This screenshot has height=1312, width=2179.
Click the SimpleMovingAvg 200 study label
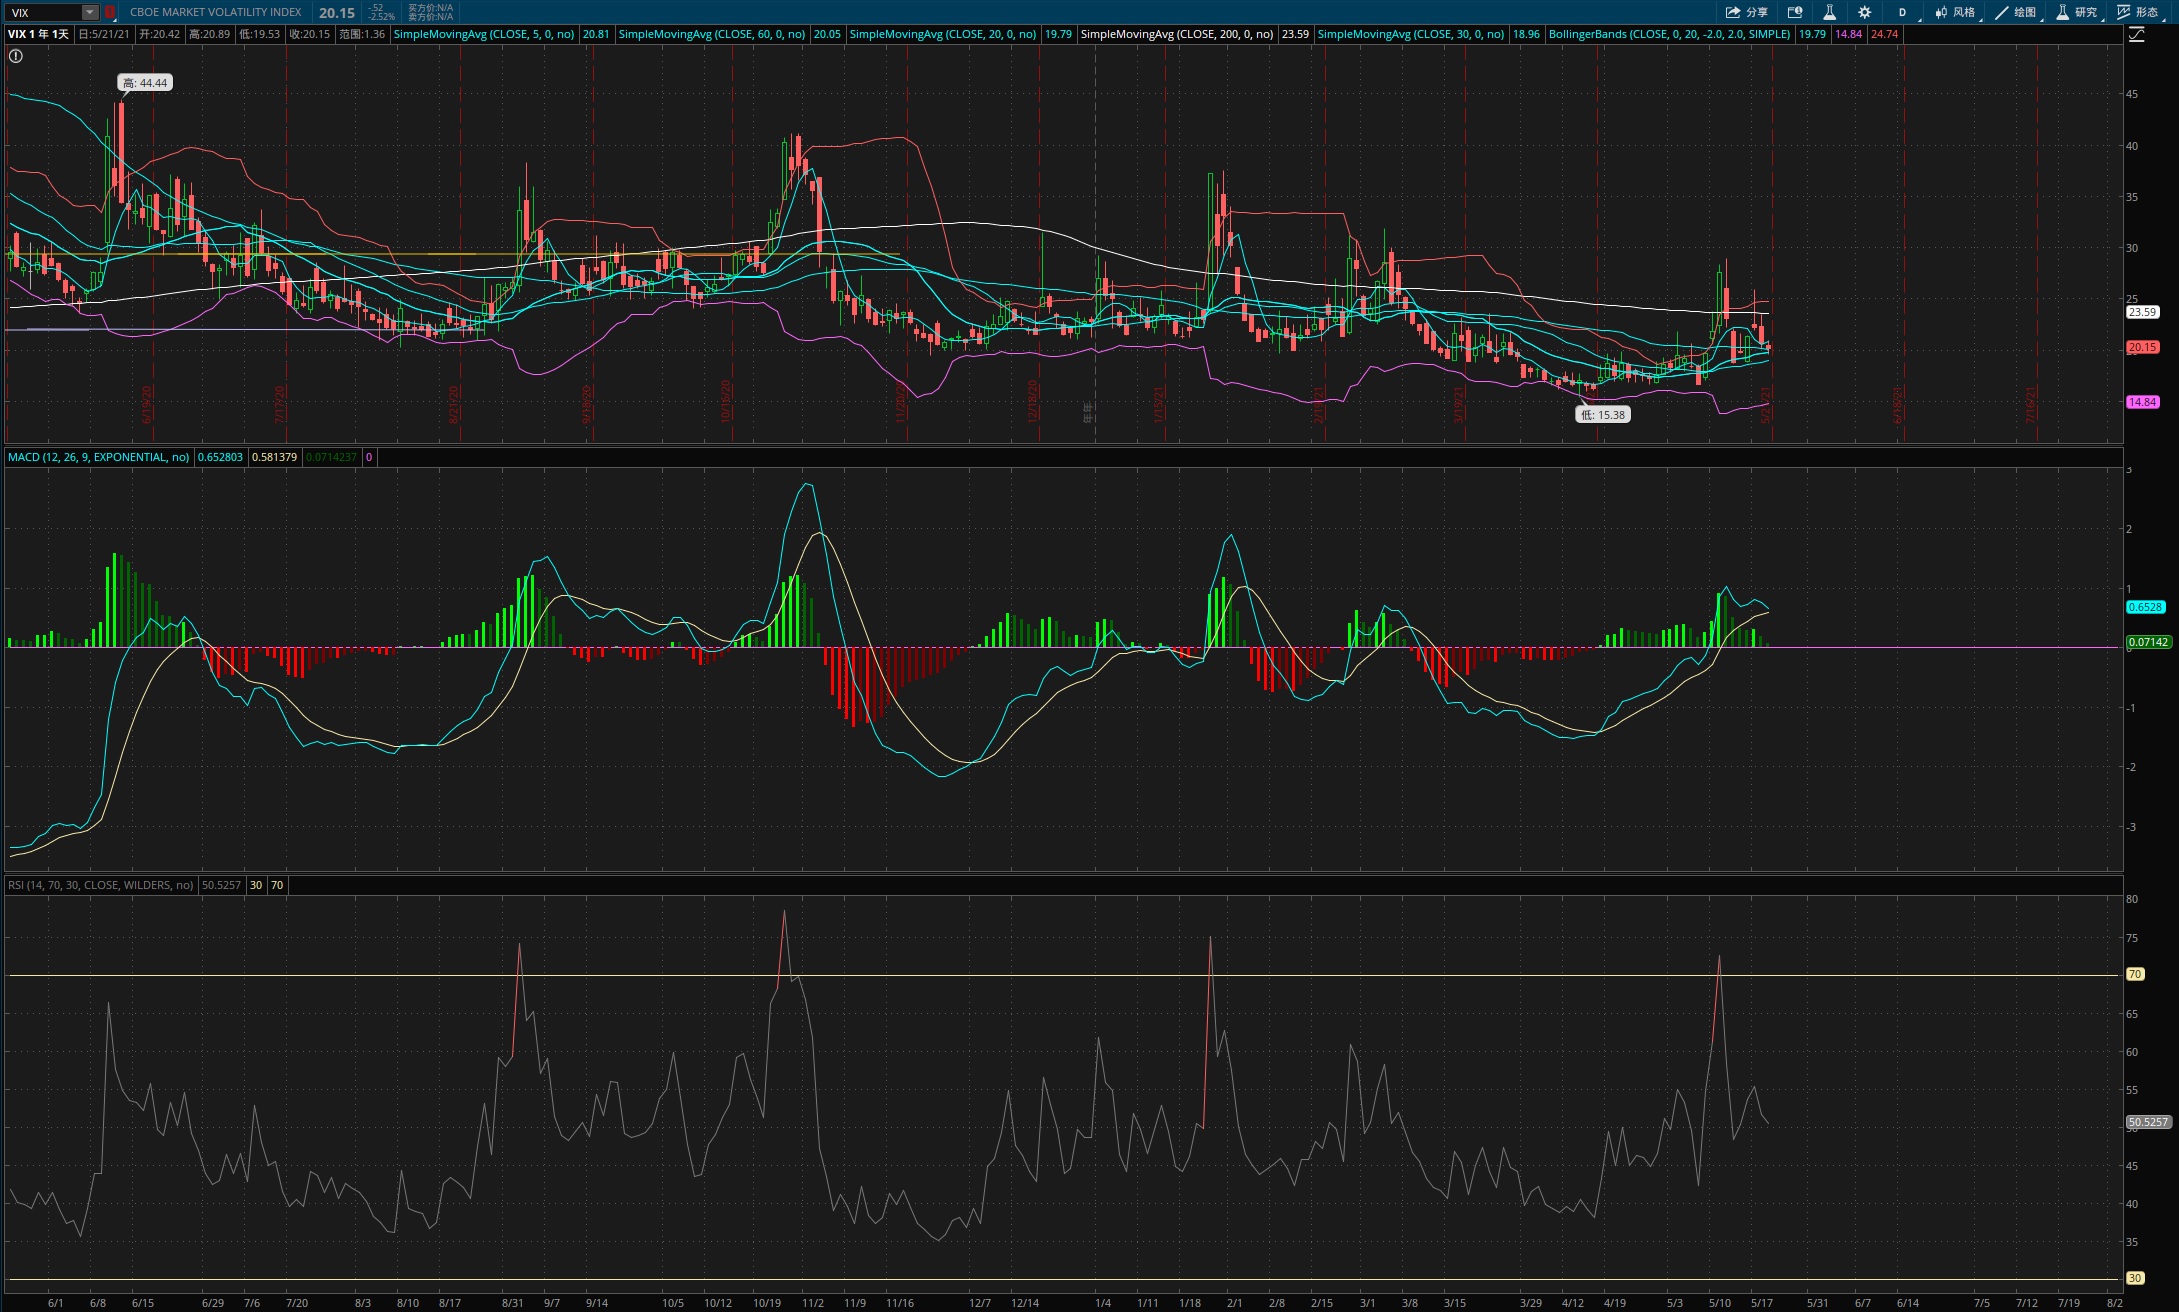pos(1176,34)
